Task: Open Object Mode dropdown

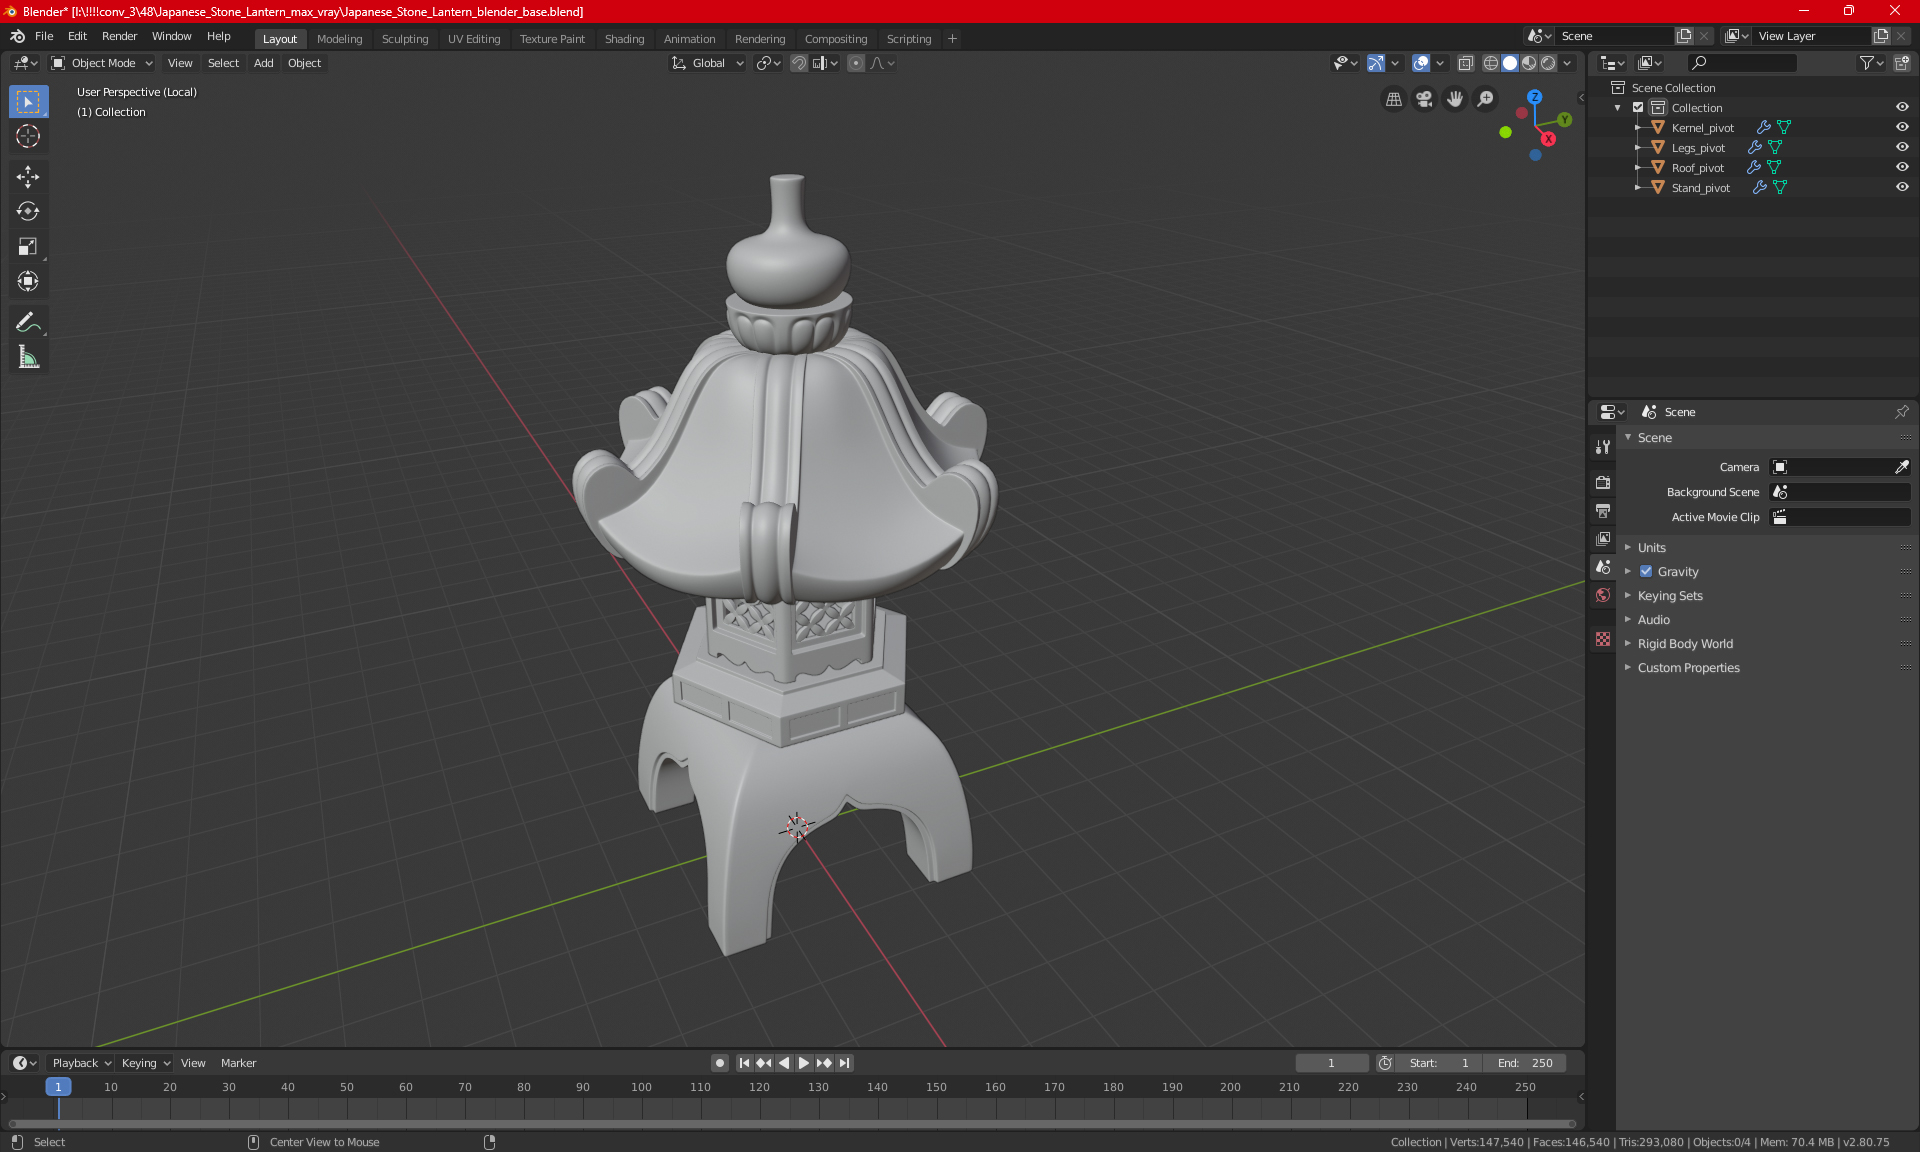Action: 101,63
